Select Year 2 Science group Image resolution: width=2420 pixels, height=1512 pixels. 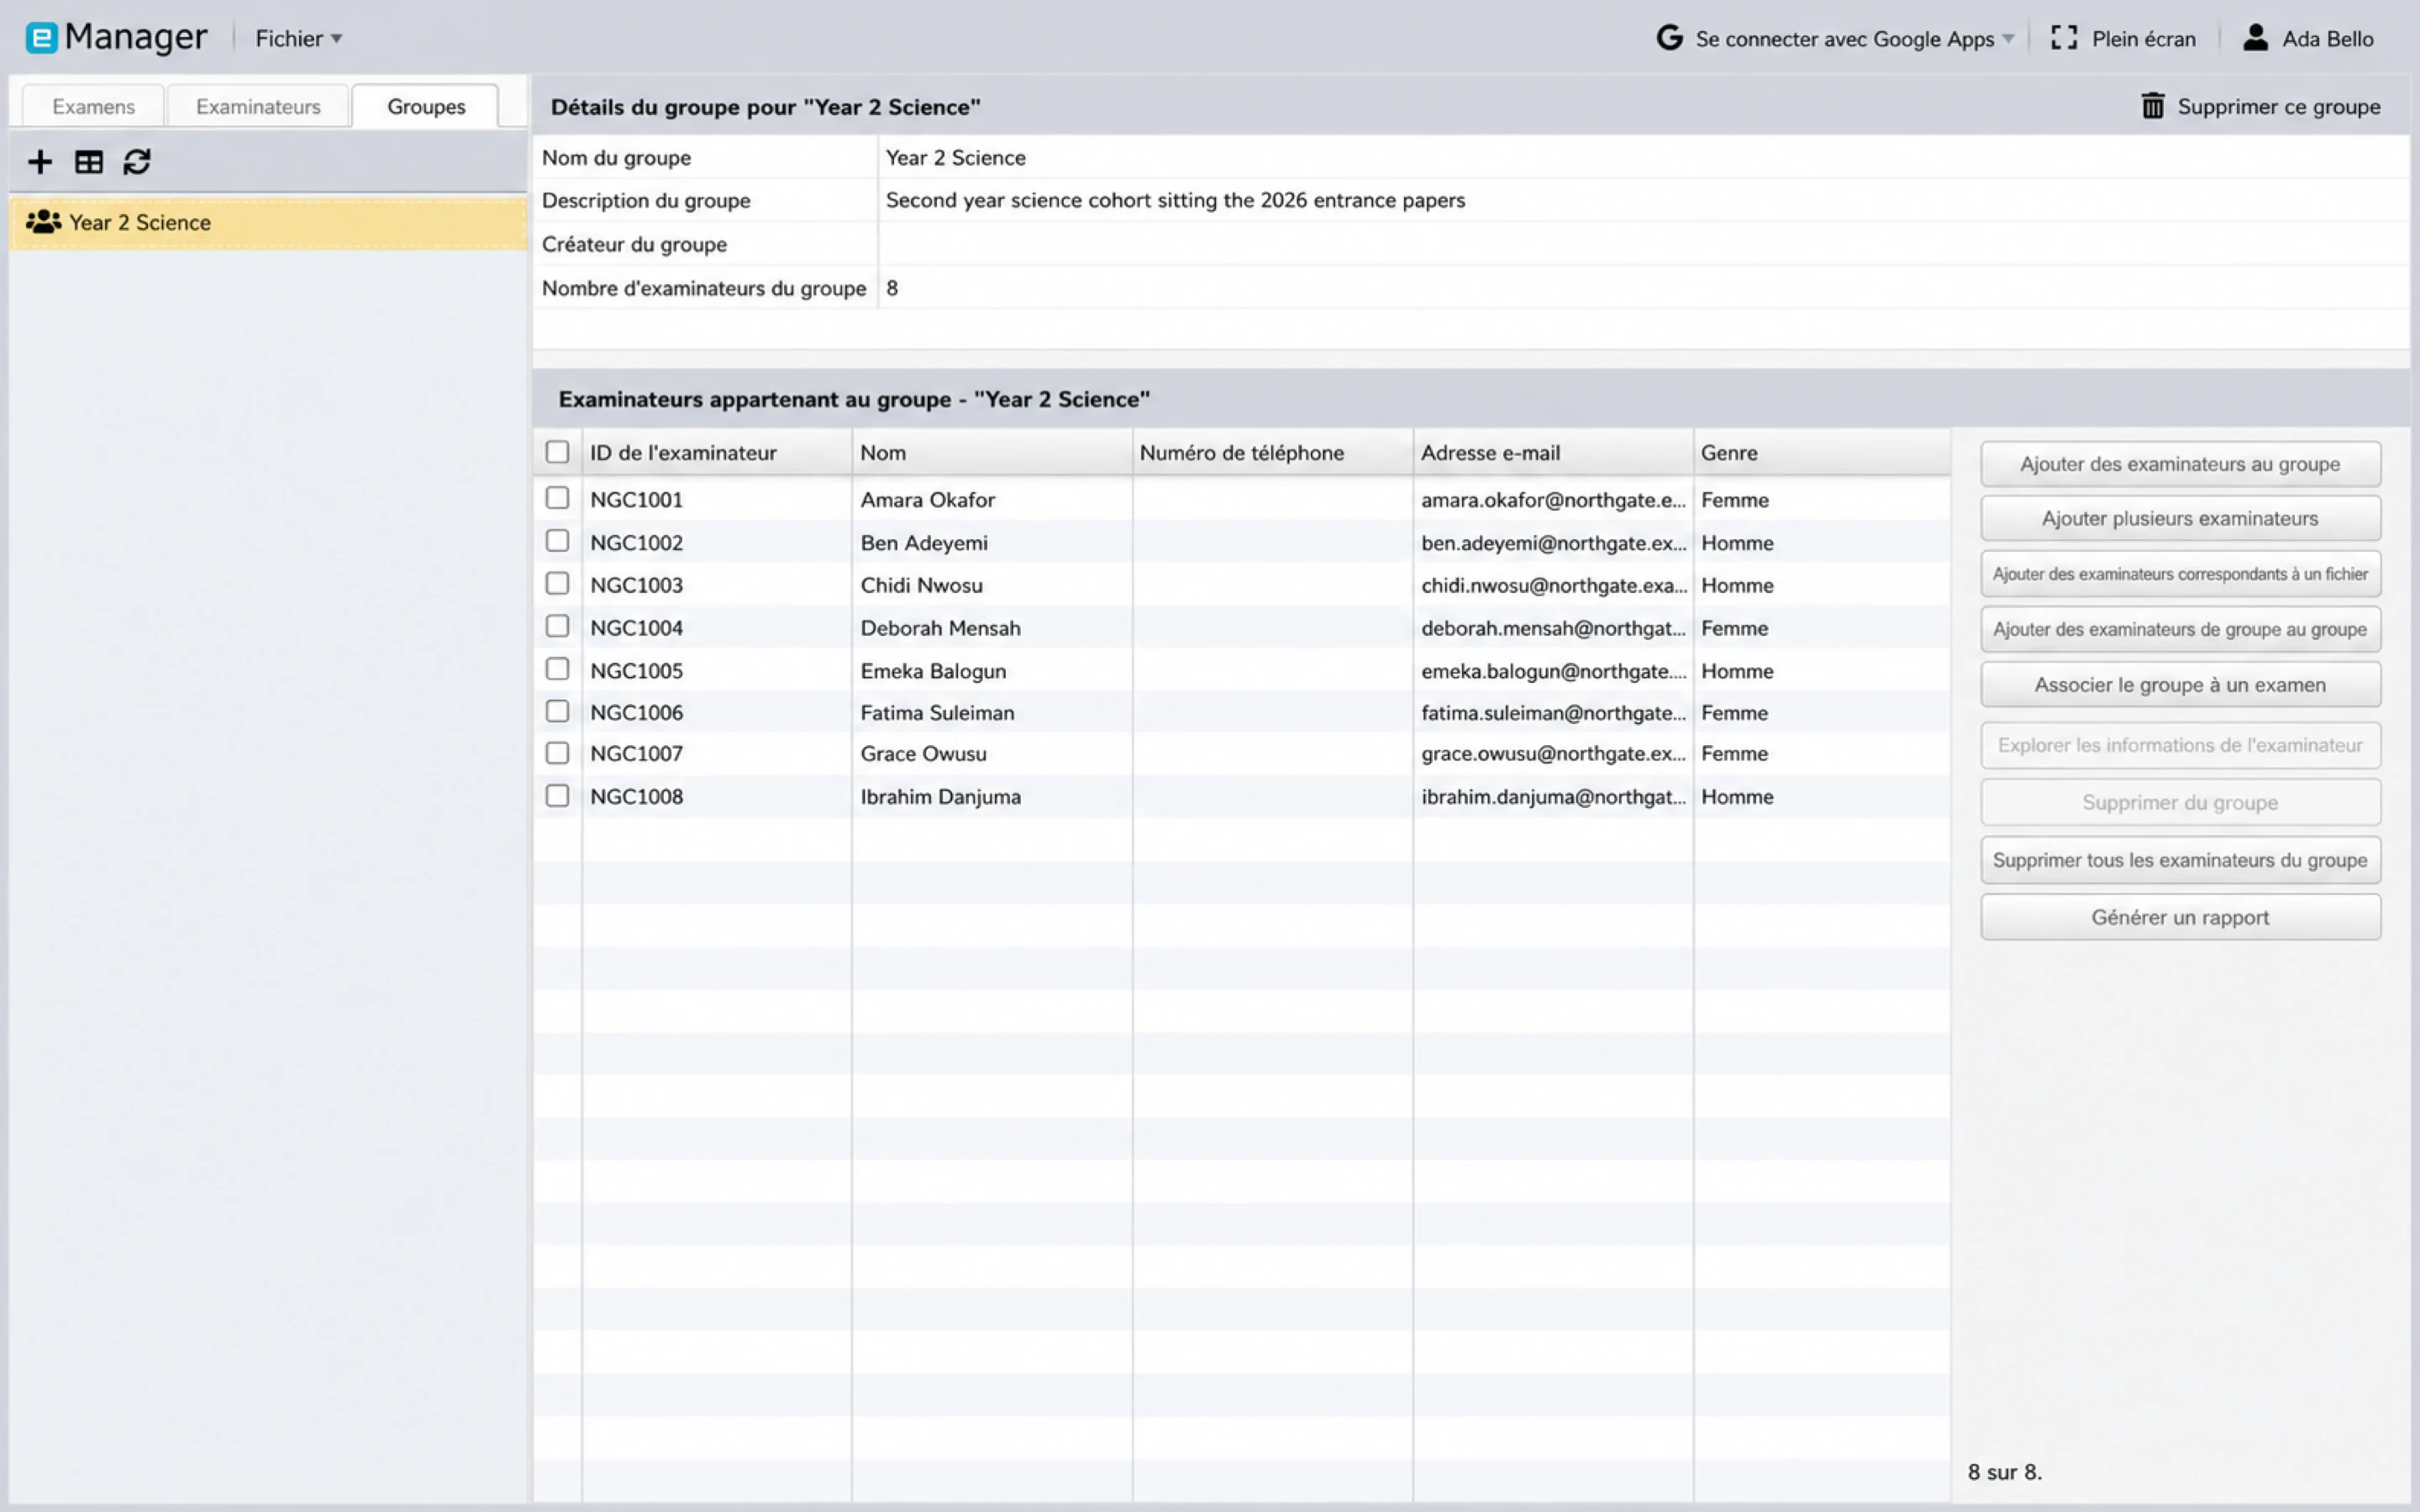click(x=268, y=222)
